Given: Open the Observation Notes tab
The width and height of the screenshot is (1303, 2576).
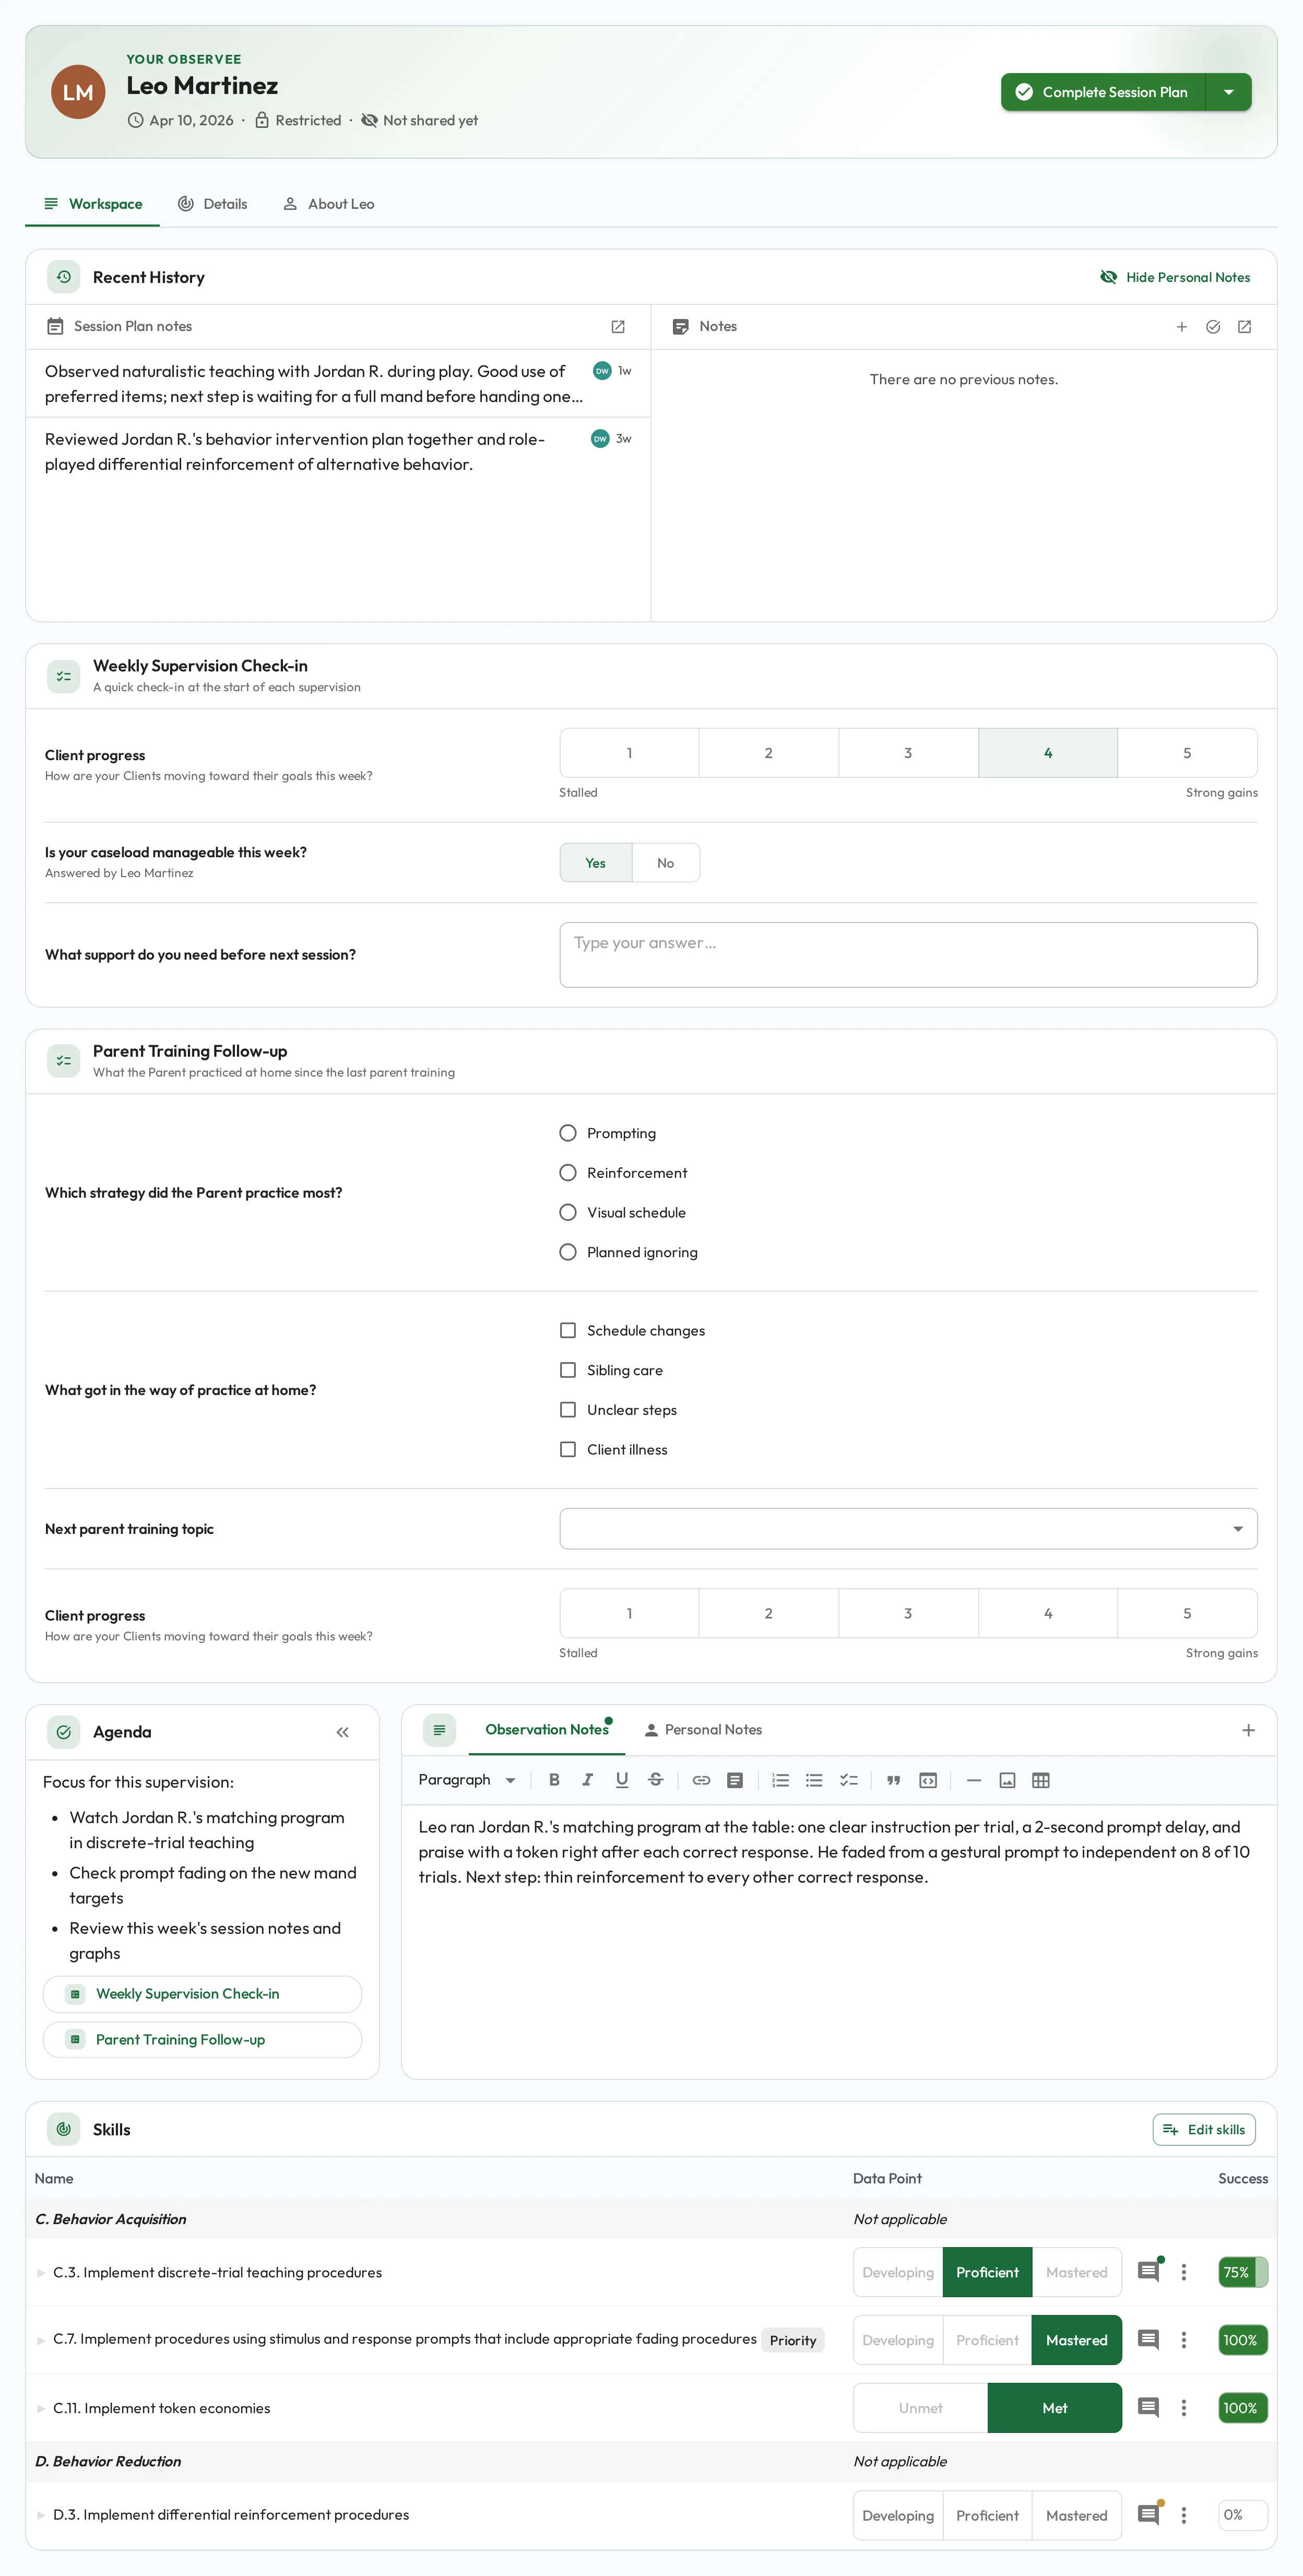Looking at the screenshot, I should point(547,1730).
